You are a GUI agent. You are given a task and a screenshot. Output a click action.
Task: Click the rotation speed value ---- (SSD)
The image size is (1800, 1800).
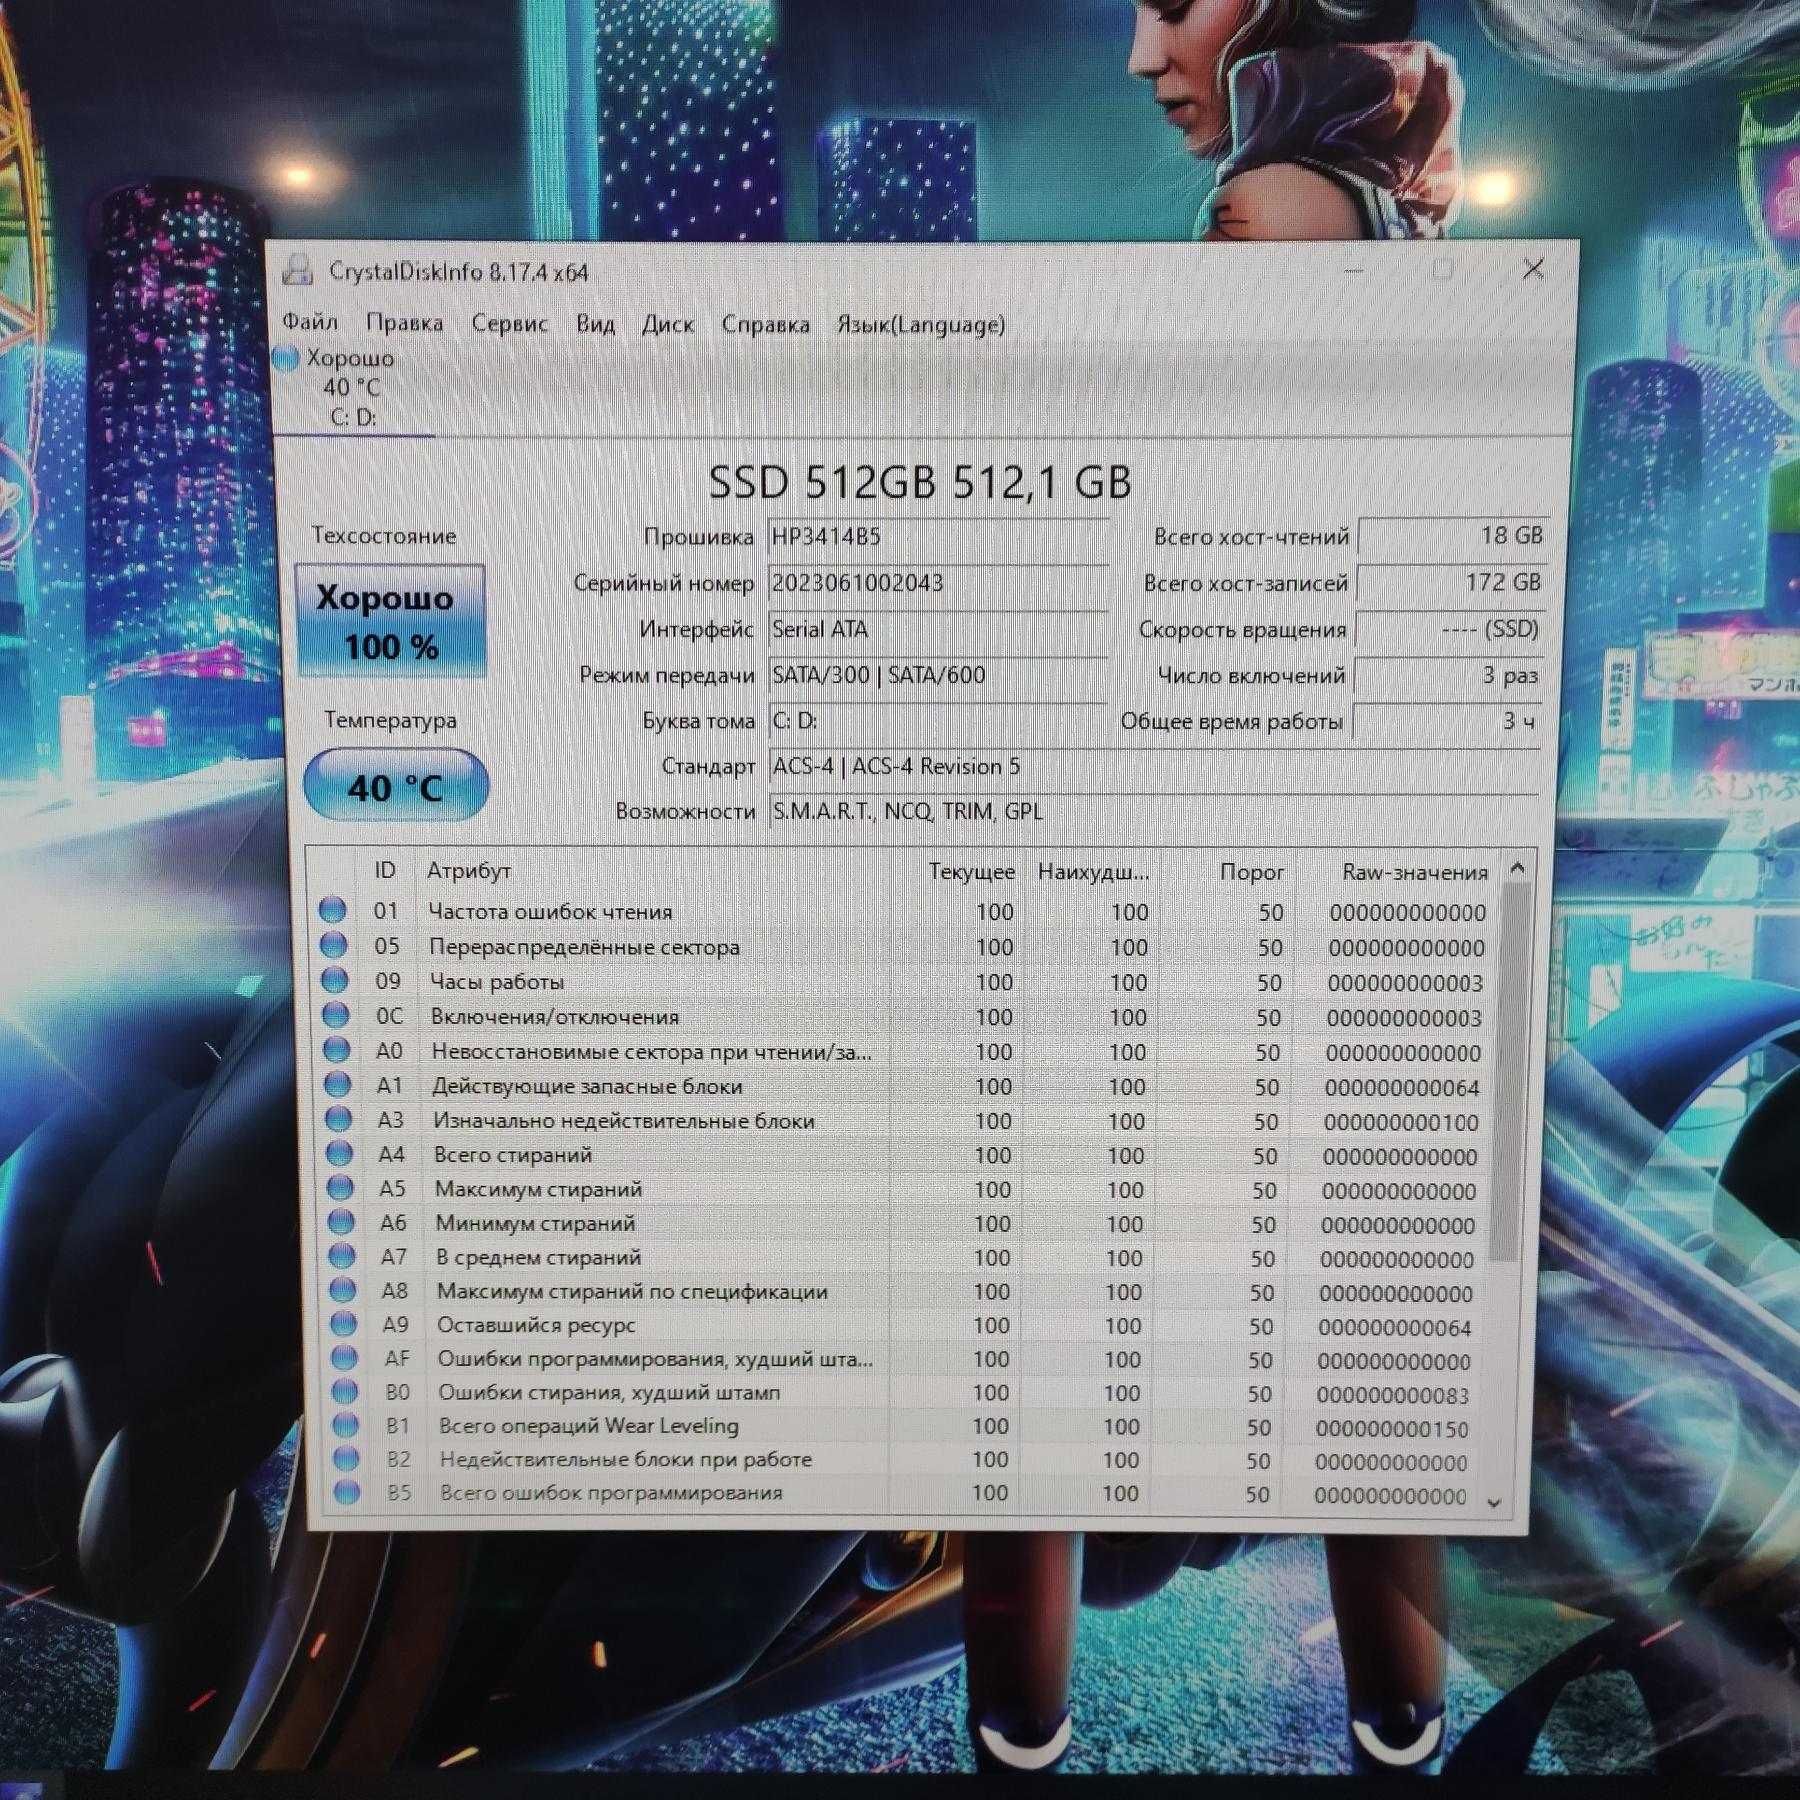click(1449, 629)
